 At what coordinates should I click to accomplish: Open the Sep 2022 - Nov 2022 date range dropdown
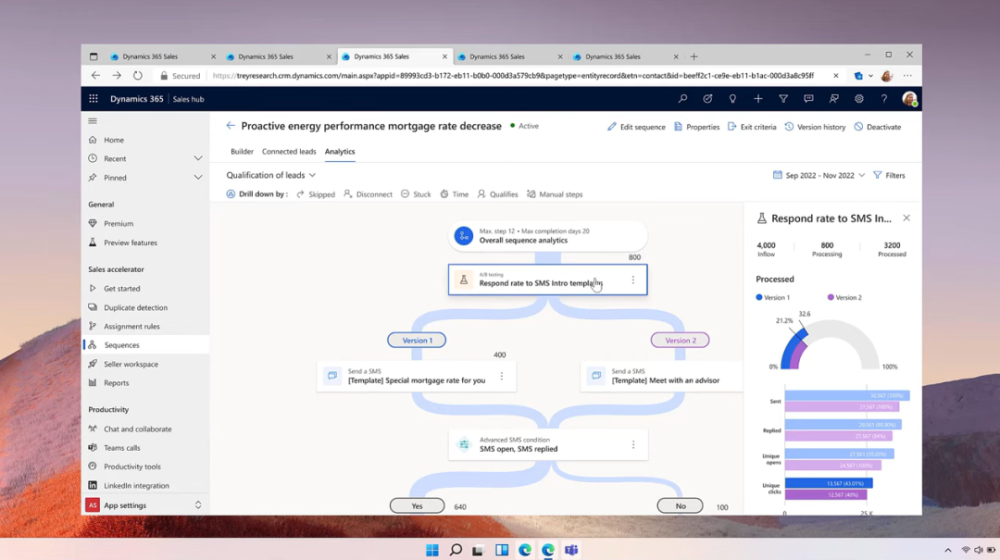click(x=819, y=175)
